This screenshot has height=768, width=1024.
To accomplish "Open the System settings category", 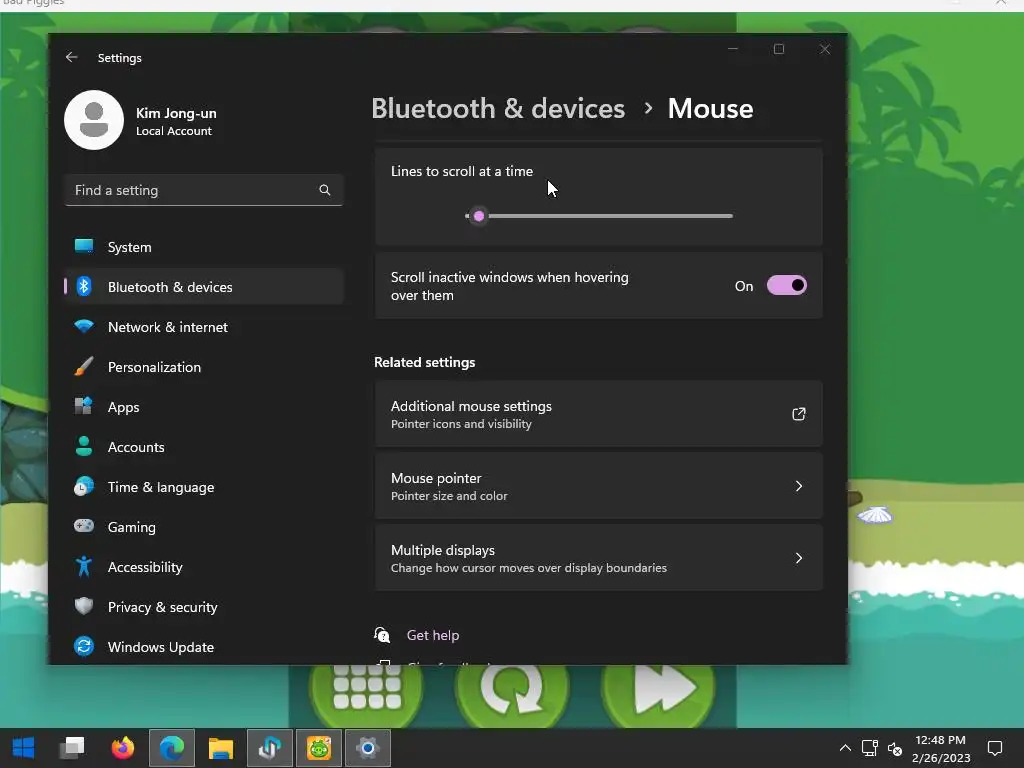I will tap(204, 247).
